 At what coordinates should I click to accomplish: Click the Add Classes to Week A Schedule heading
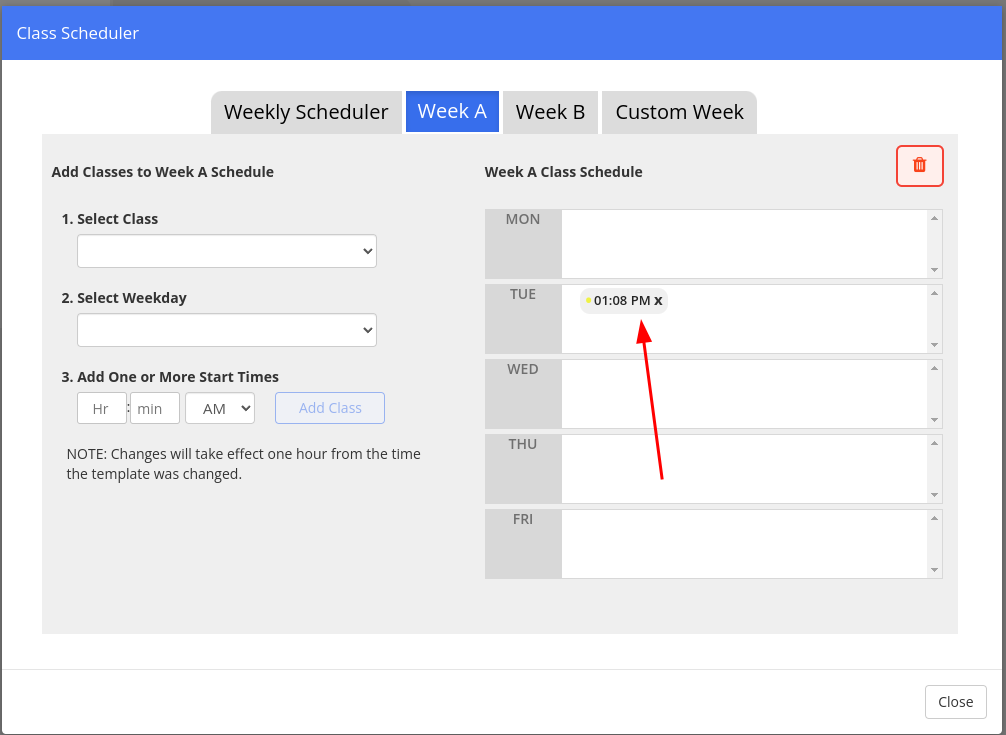tap(162, 172)
